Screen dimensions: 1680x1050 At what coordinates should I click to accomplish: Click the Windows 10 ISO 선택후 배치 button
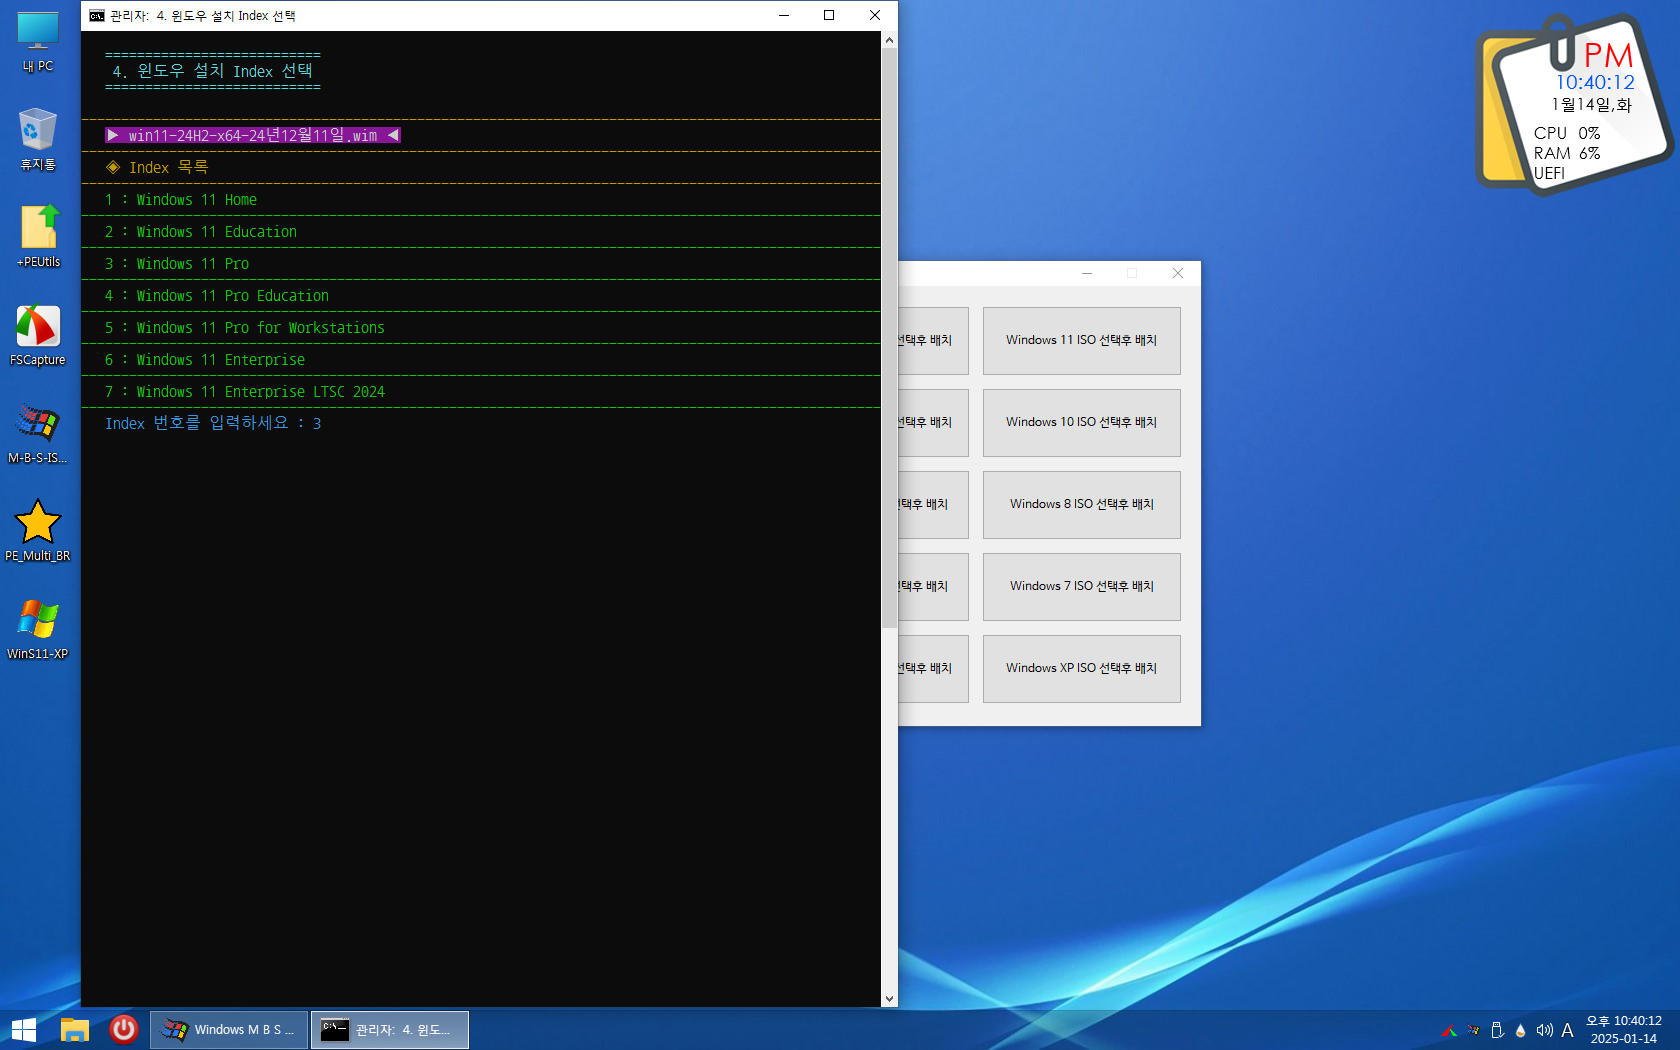tap(1081, 423)
